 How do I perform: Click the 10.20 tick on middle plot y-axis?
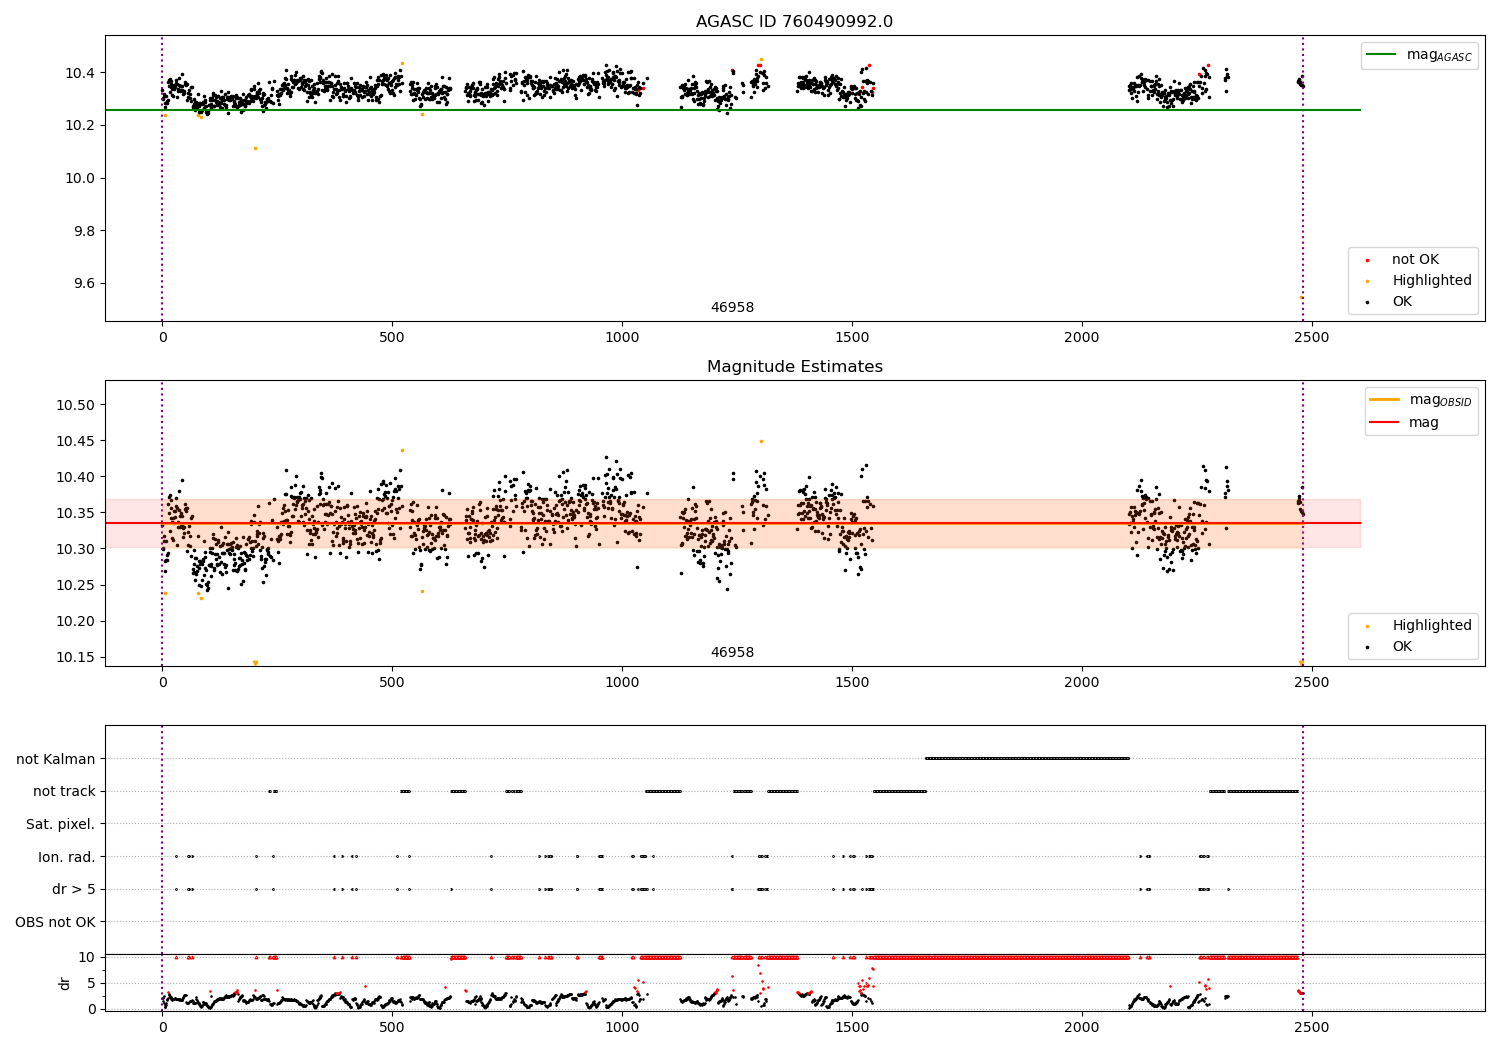(76, 621)
